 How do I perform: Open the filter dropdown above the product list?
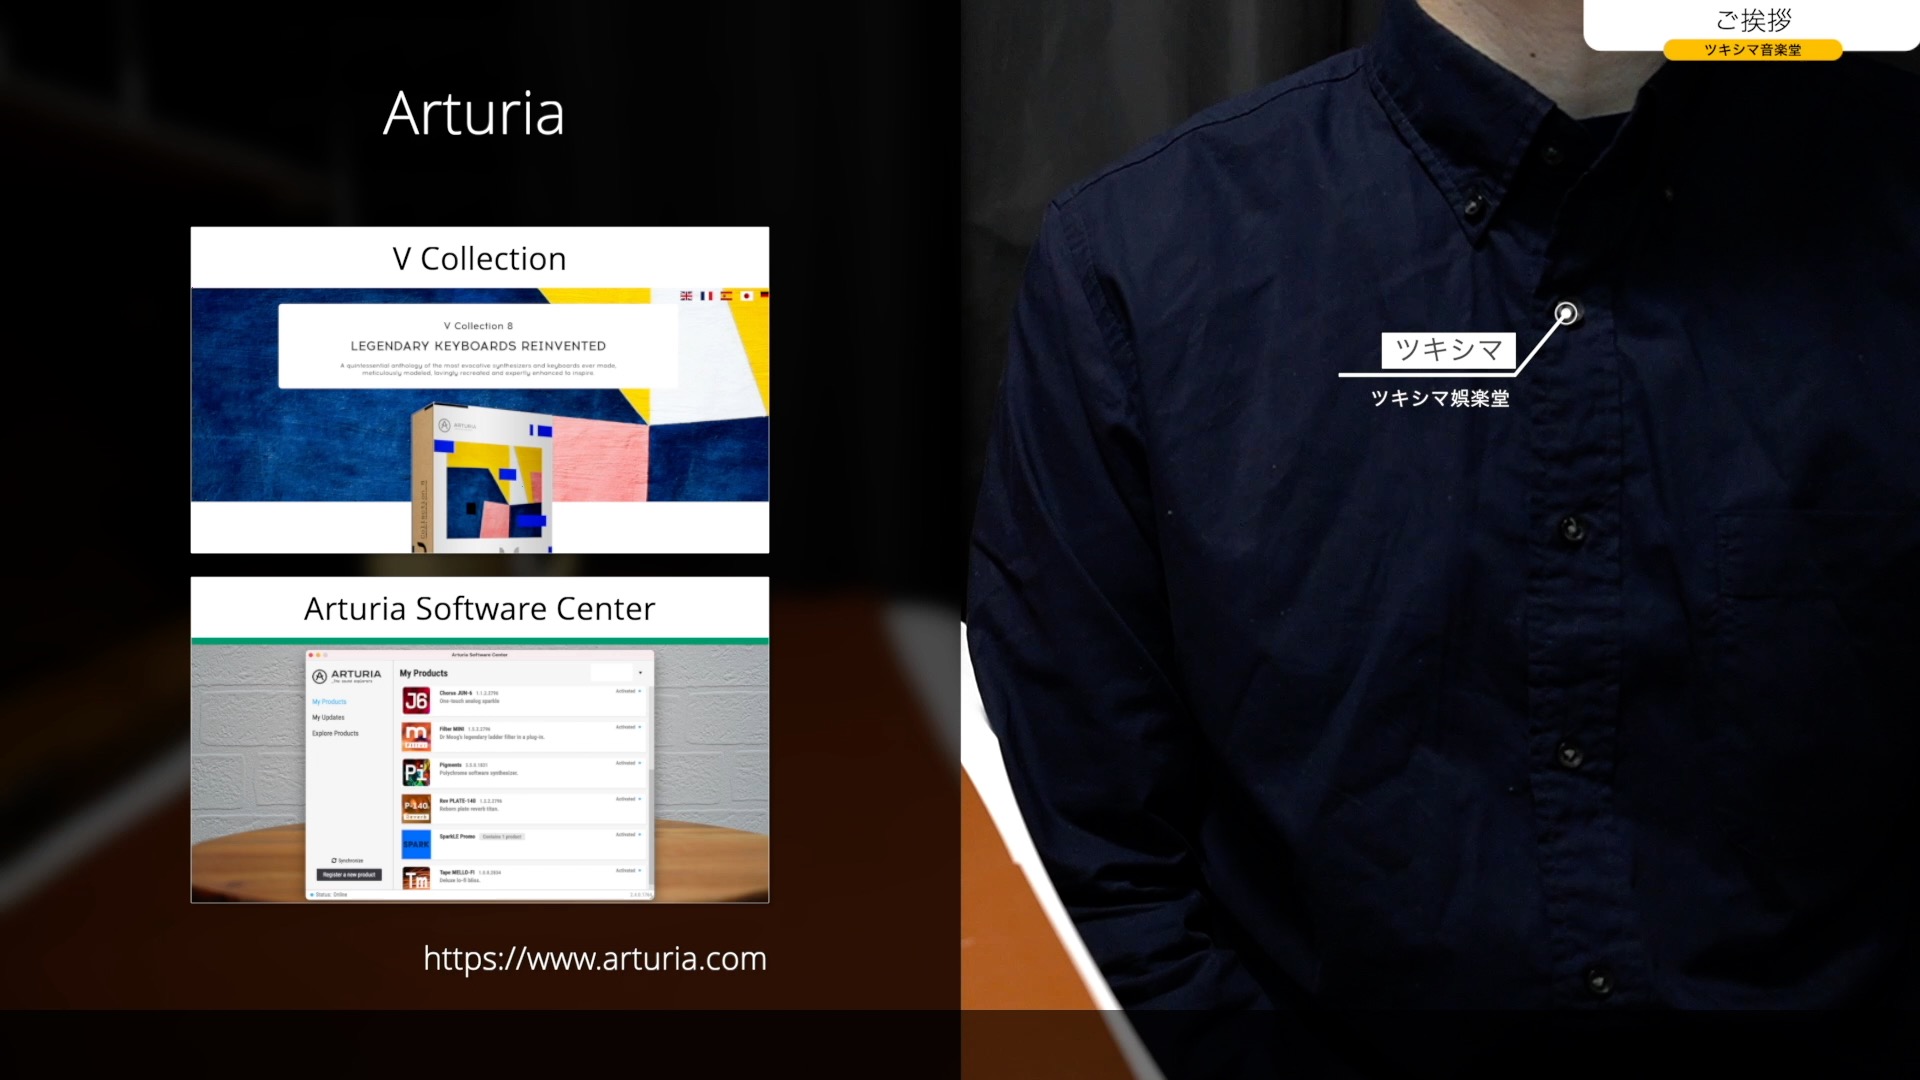616,673
